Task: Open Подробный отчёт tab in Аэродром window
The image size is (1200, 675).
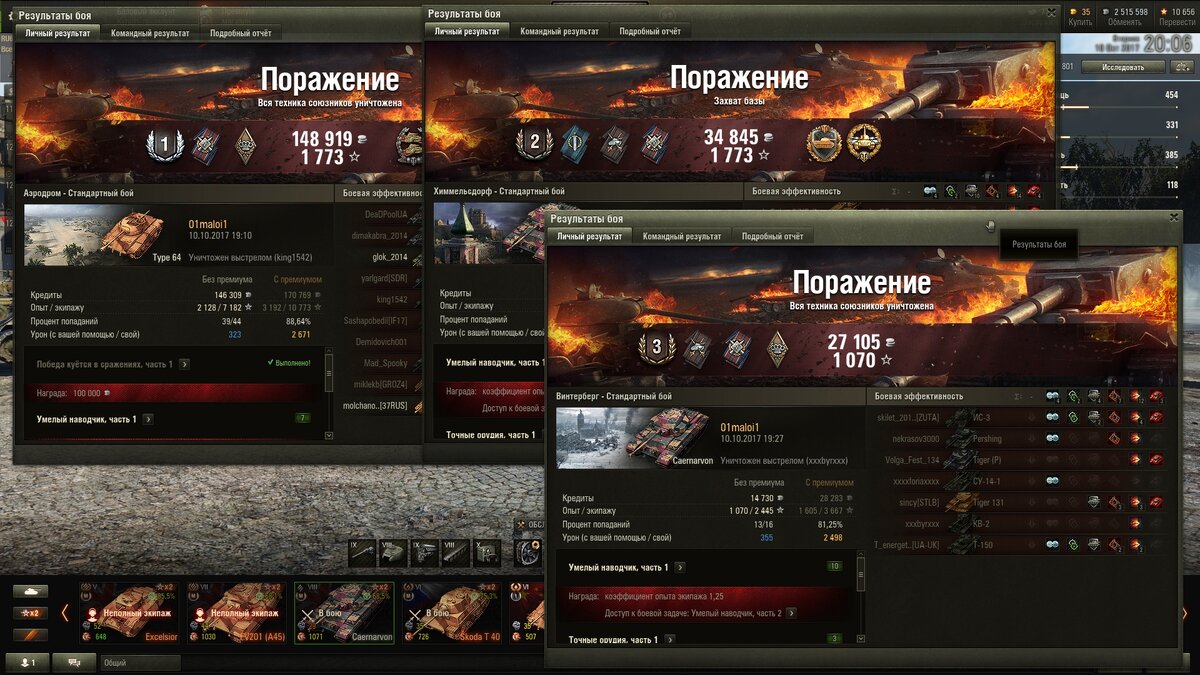Action: pos(241,33)
